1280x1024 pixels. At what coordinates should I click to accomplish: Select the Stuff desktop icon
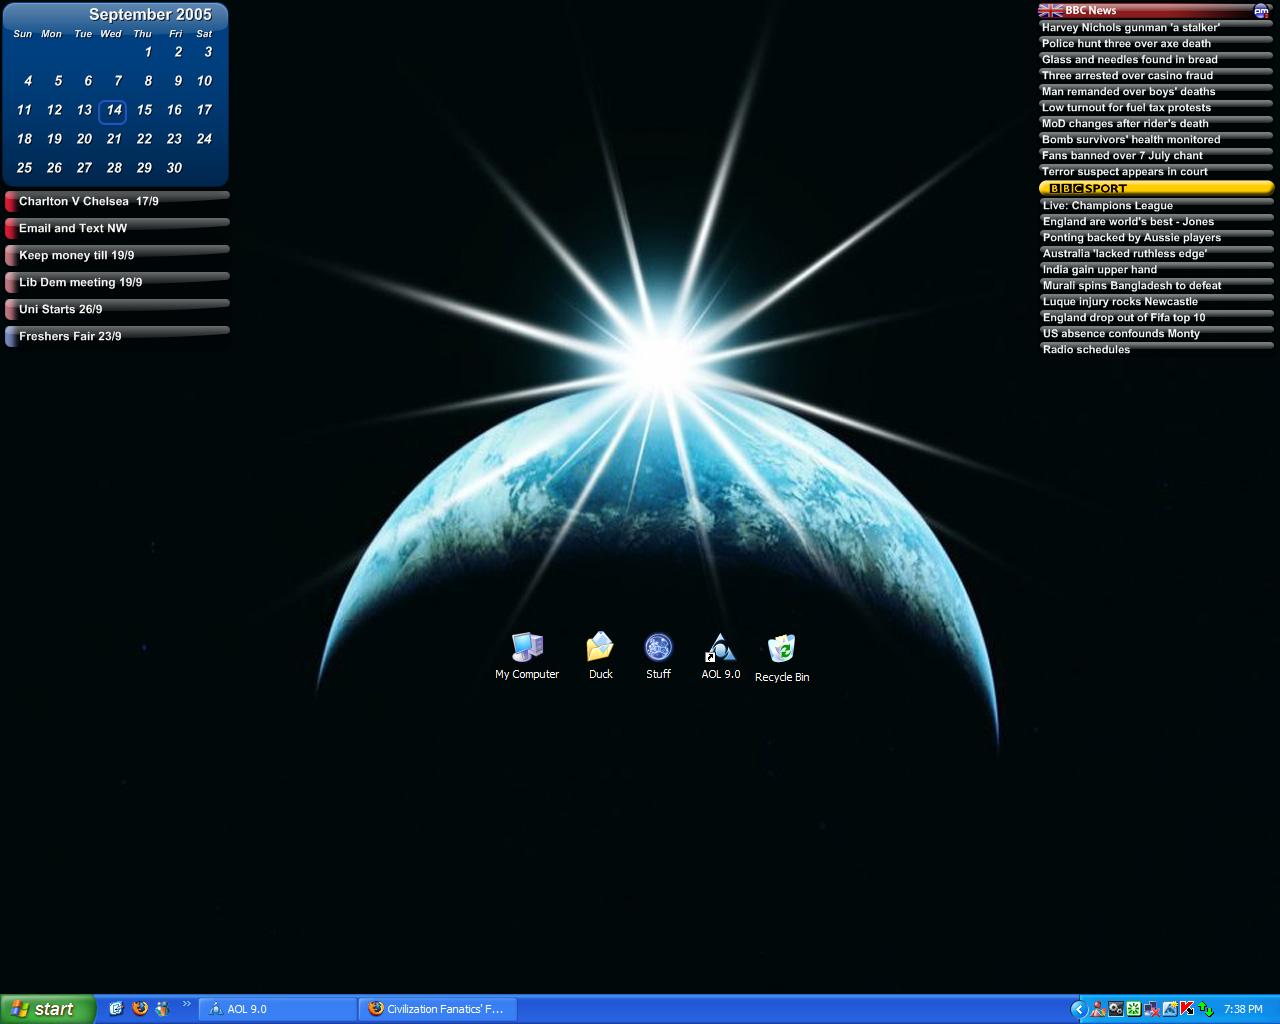pyautogui.click(x=658, y=656)
